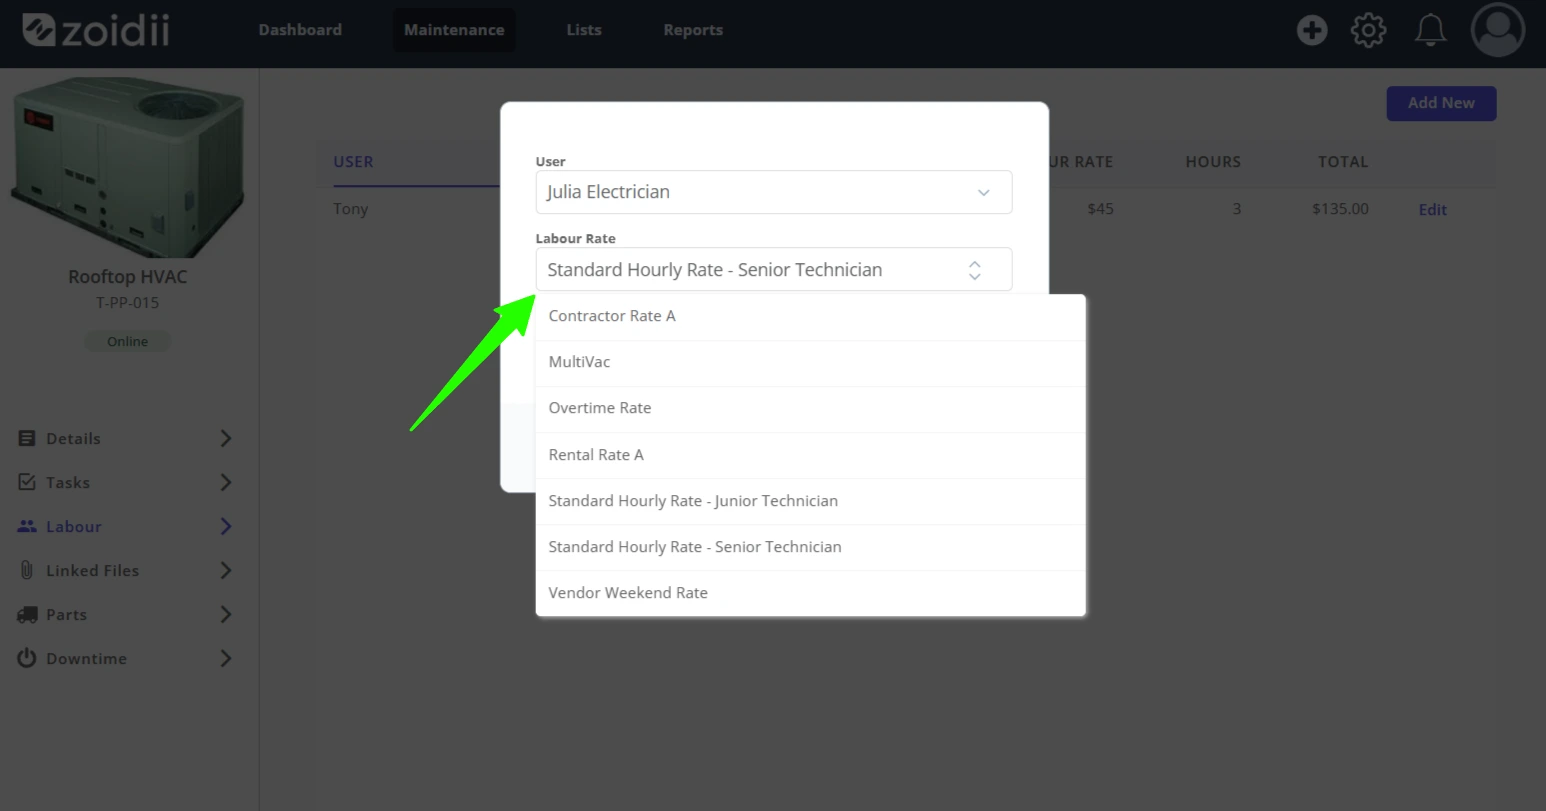1546x811 pixels.
Task: Open the settings gear icon
Action: [x=1368, y=30]
